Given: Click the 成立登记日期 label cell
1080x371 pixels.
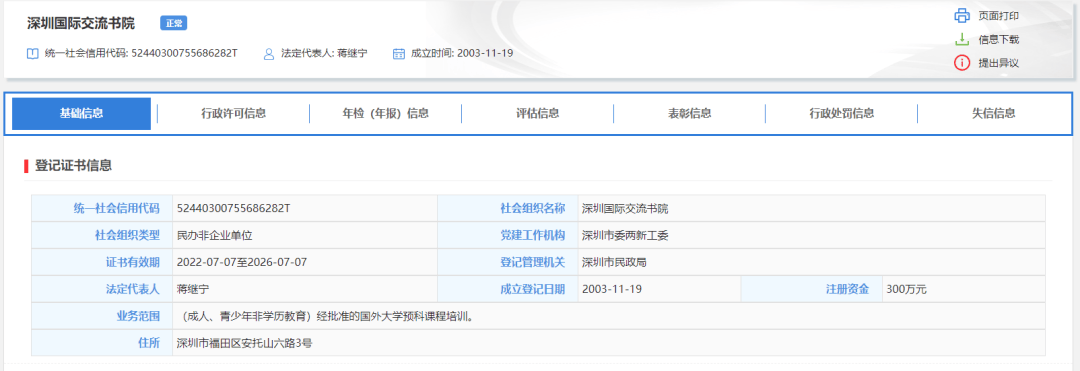Looking at the screenshot, I should point(508,289).
